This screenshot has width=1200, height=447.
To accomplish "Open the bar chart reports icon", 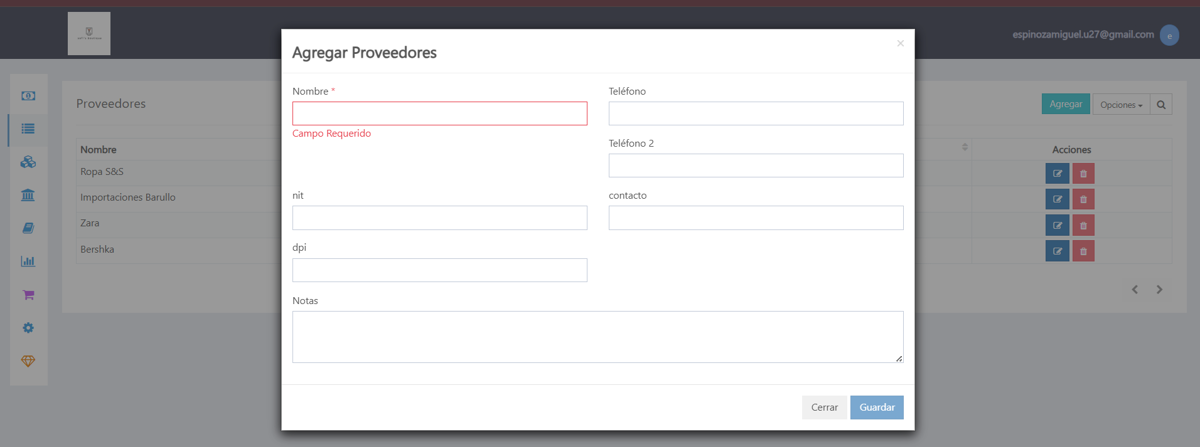I will click(28, 261).
